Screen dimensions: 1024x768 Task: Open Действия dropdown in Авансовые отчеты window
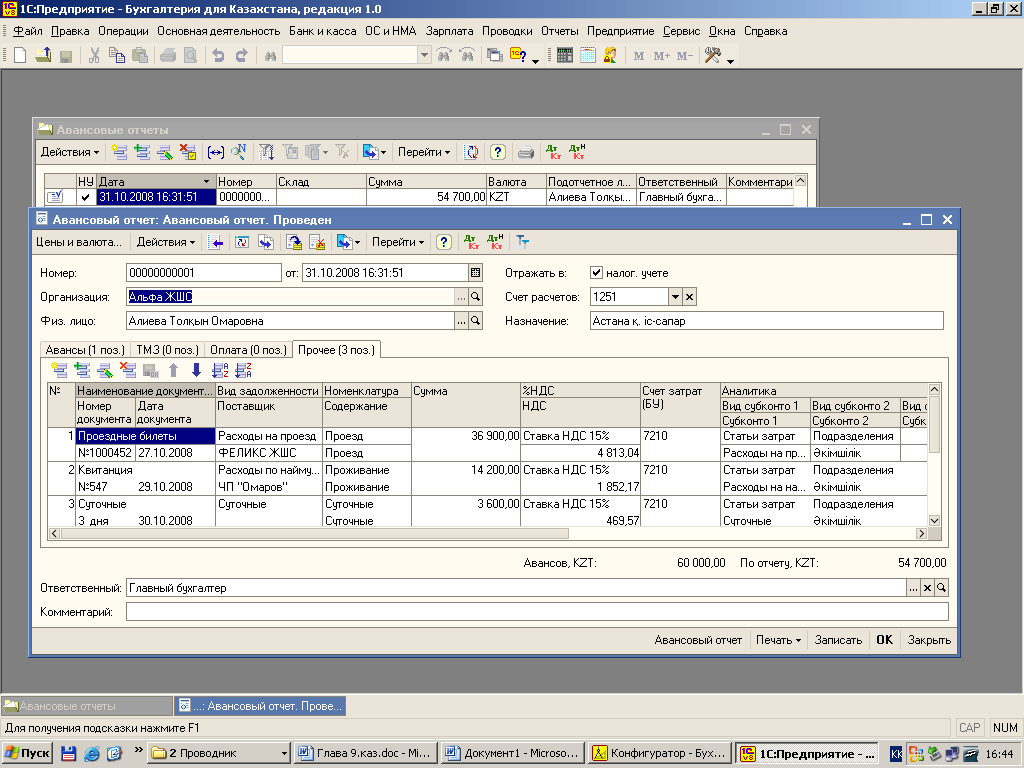(x=69, y=152)
